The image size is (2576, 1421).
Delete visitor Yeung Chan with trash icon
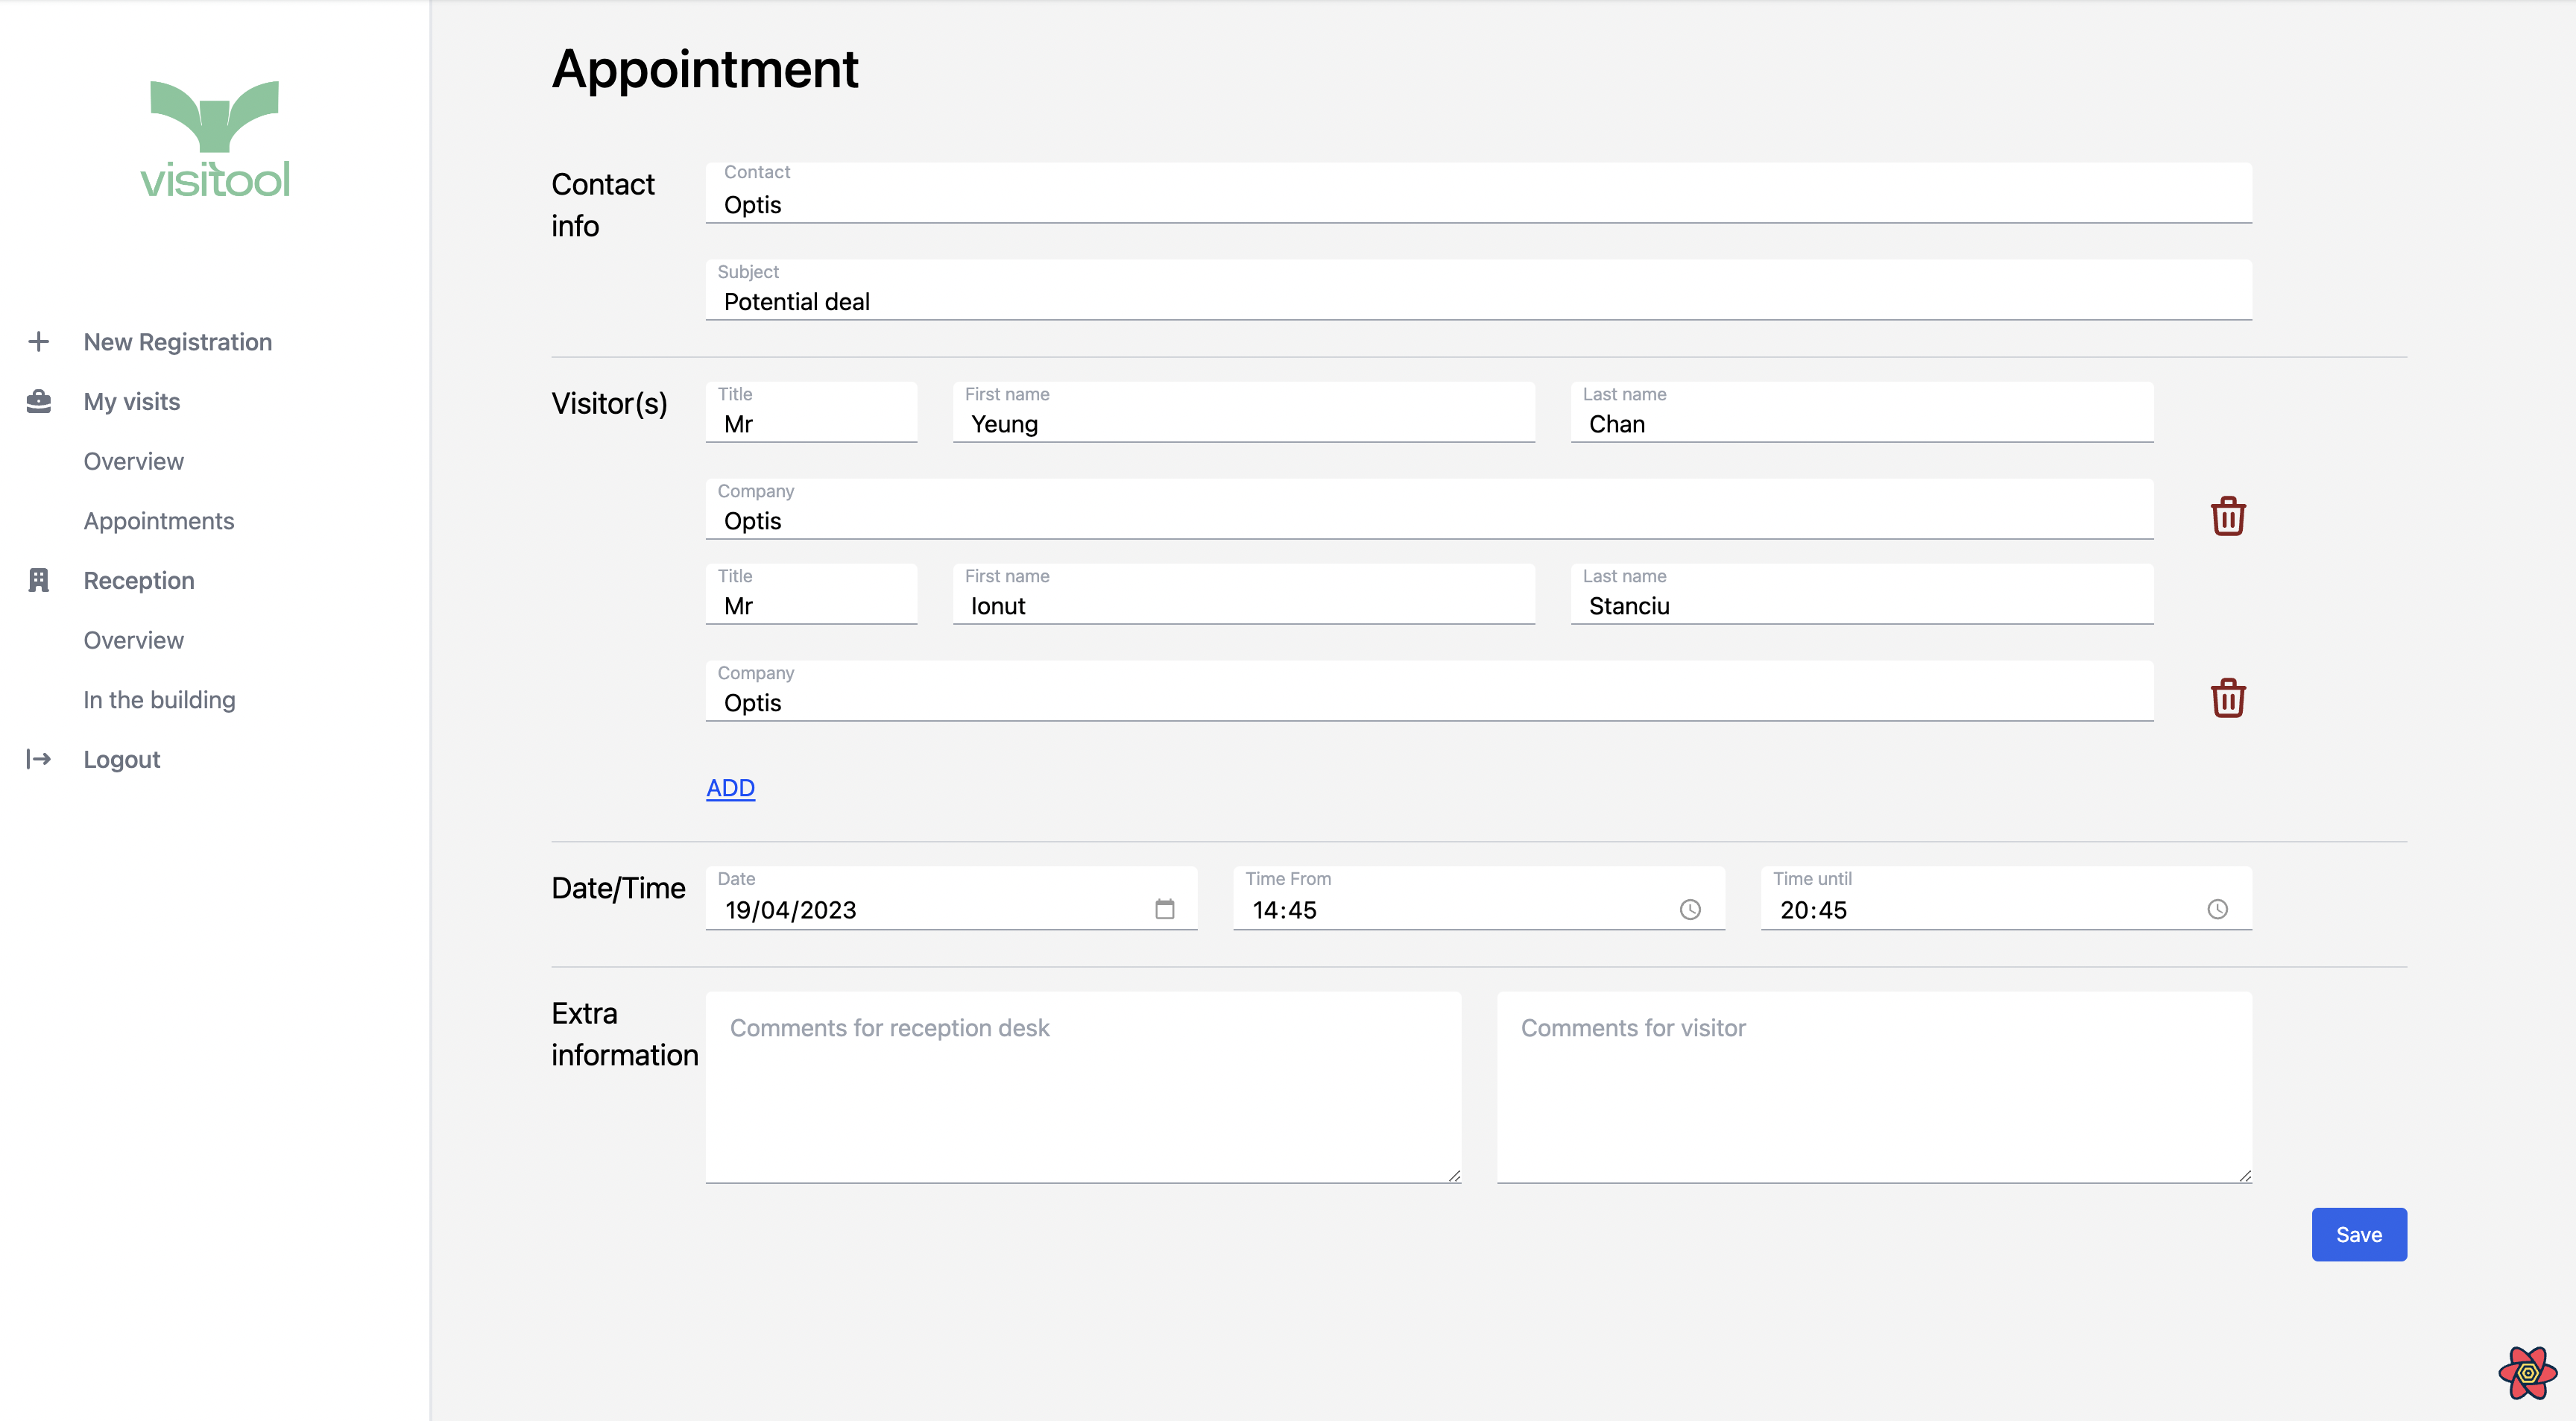[2228, 516]
